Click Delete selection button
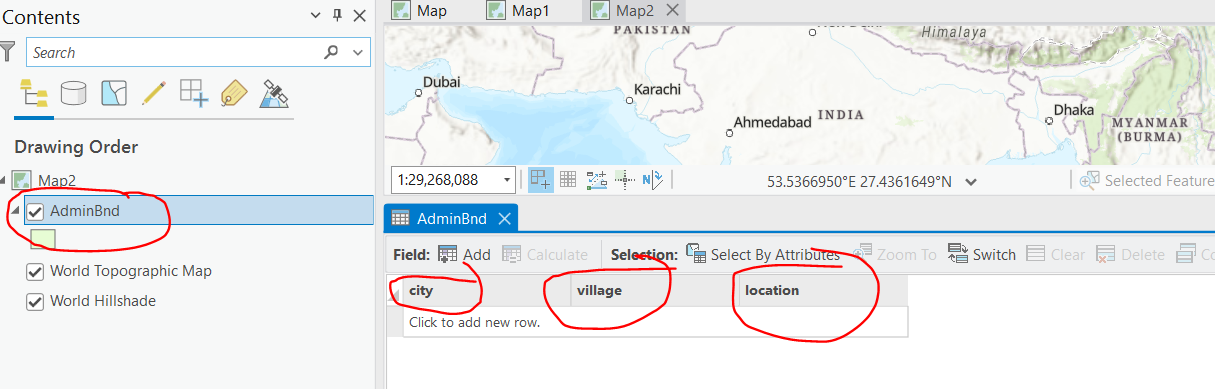 [x=1131, y=255]
